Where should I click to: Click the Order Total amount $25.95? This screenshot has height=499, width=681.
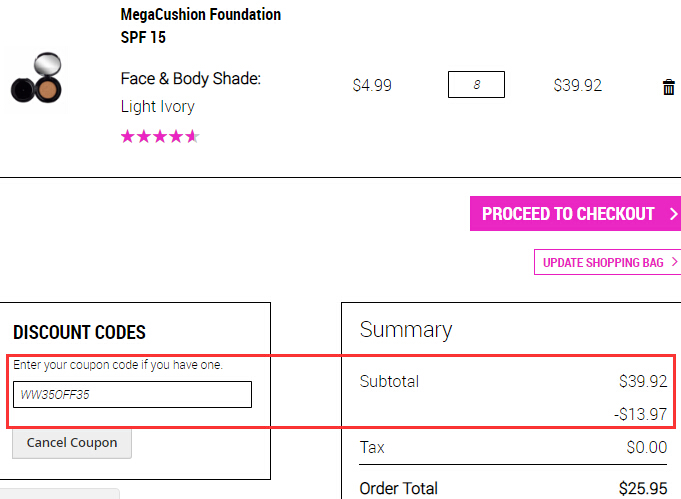pos(643,488)
